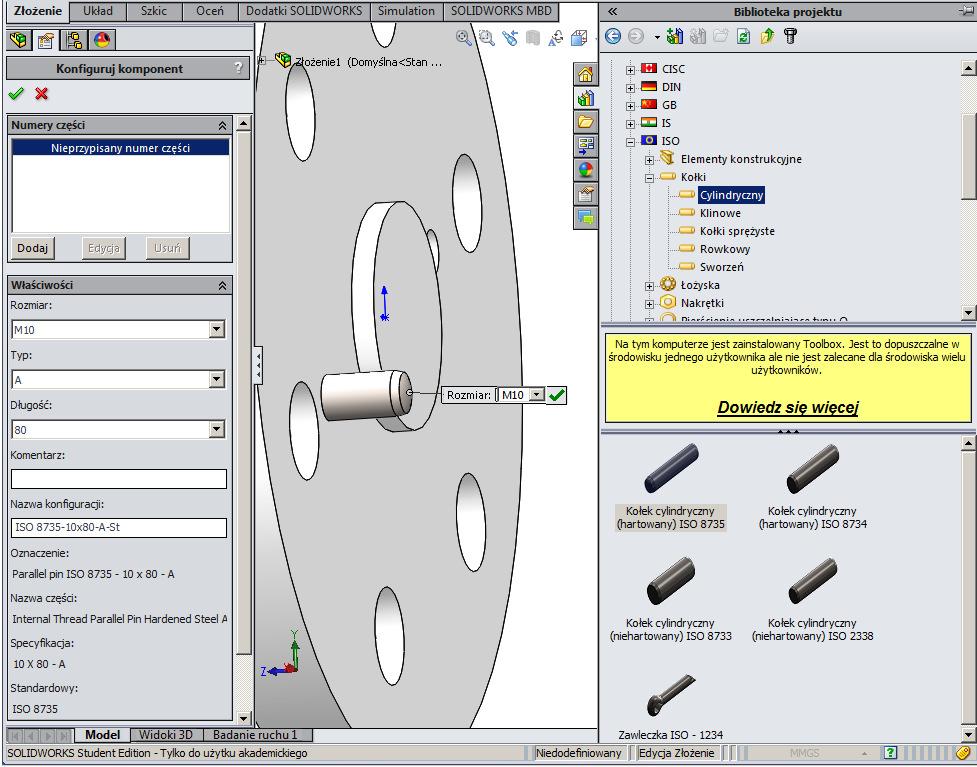The height and width of the screenshot is (767, 977).
Task: Open the File Explorer folder task pane tab
Action: [x=586, y=122]
